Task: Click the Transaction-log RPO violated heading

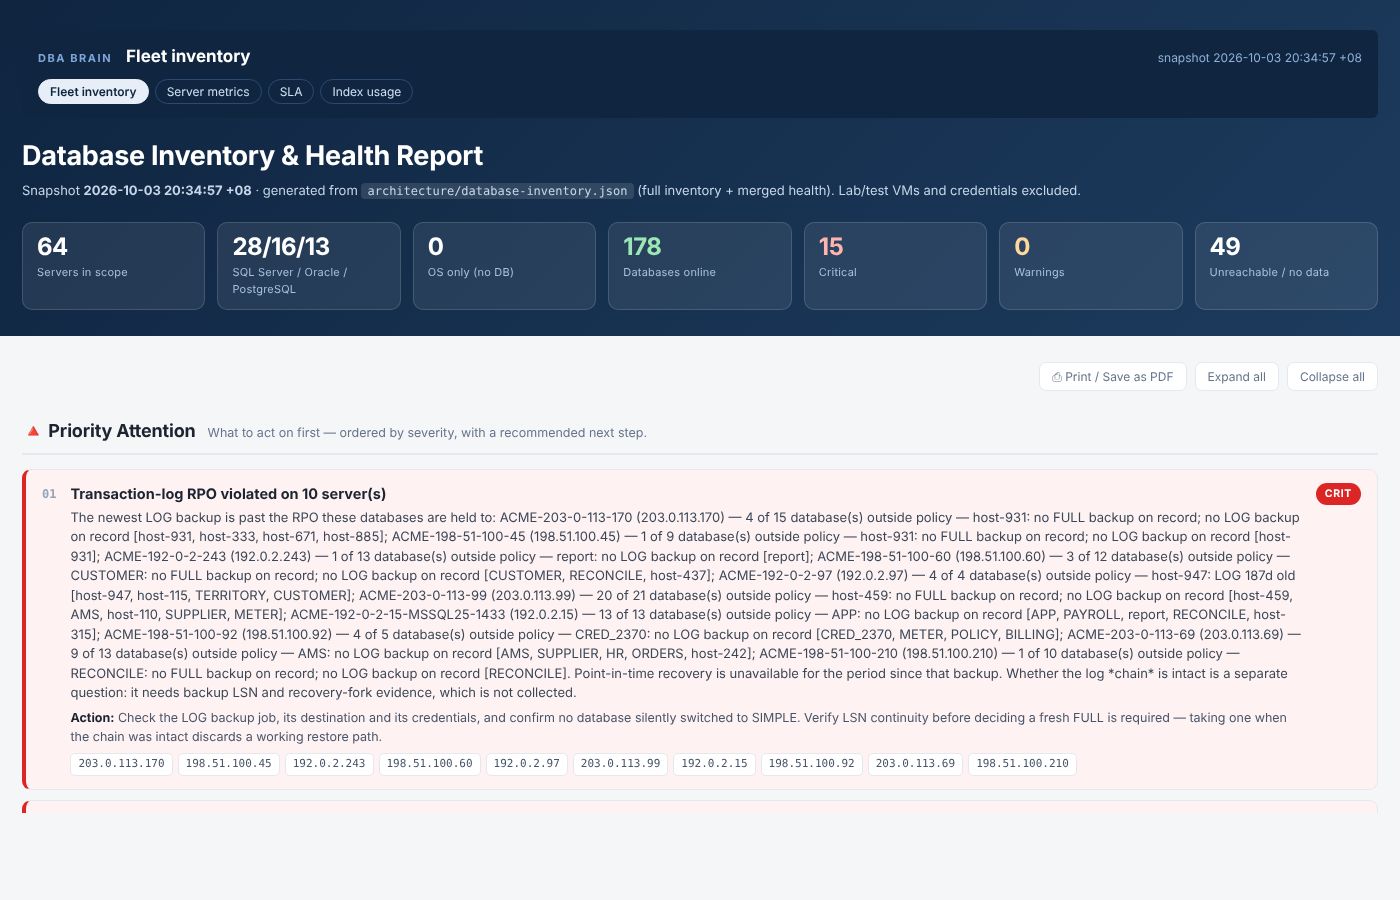Action: coord(228,494)
